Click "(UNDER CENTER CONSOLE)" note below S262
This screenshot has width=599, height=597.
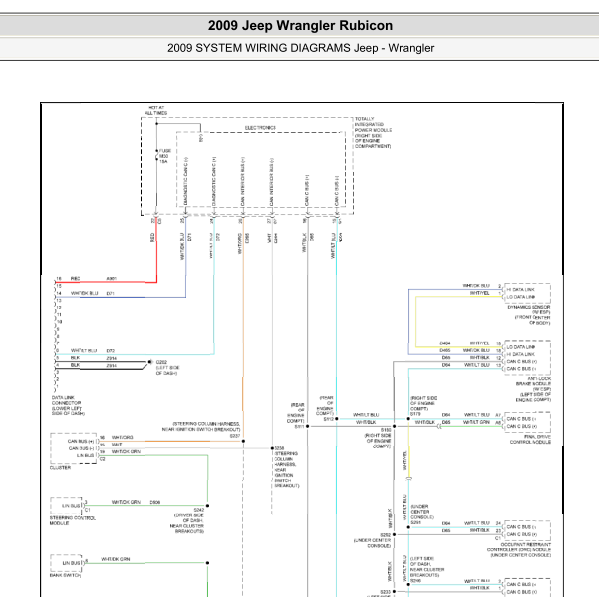(x=372, y=543)
